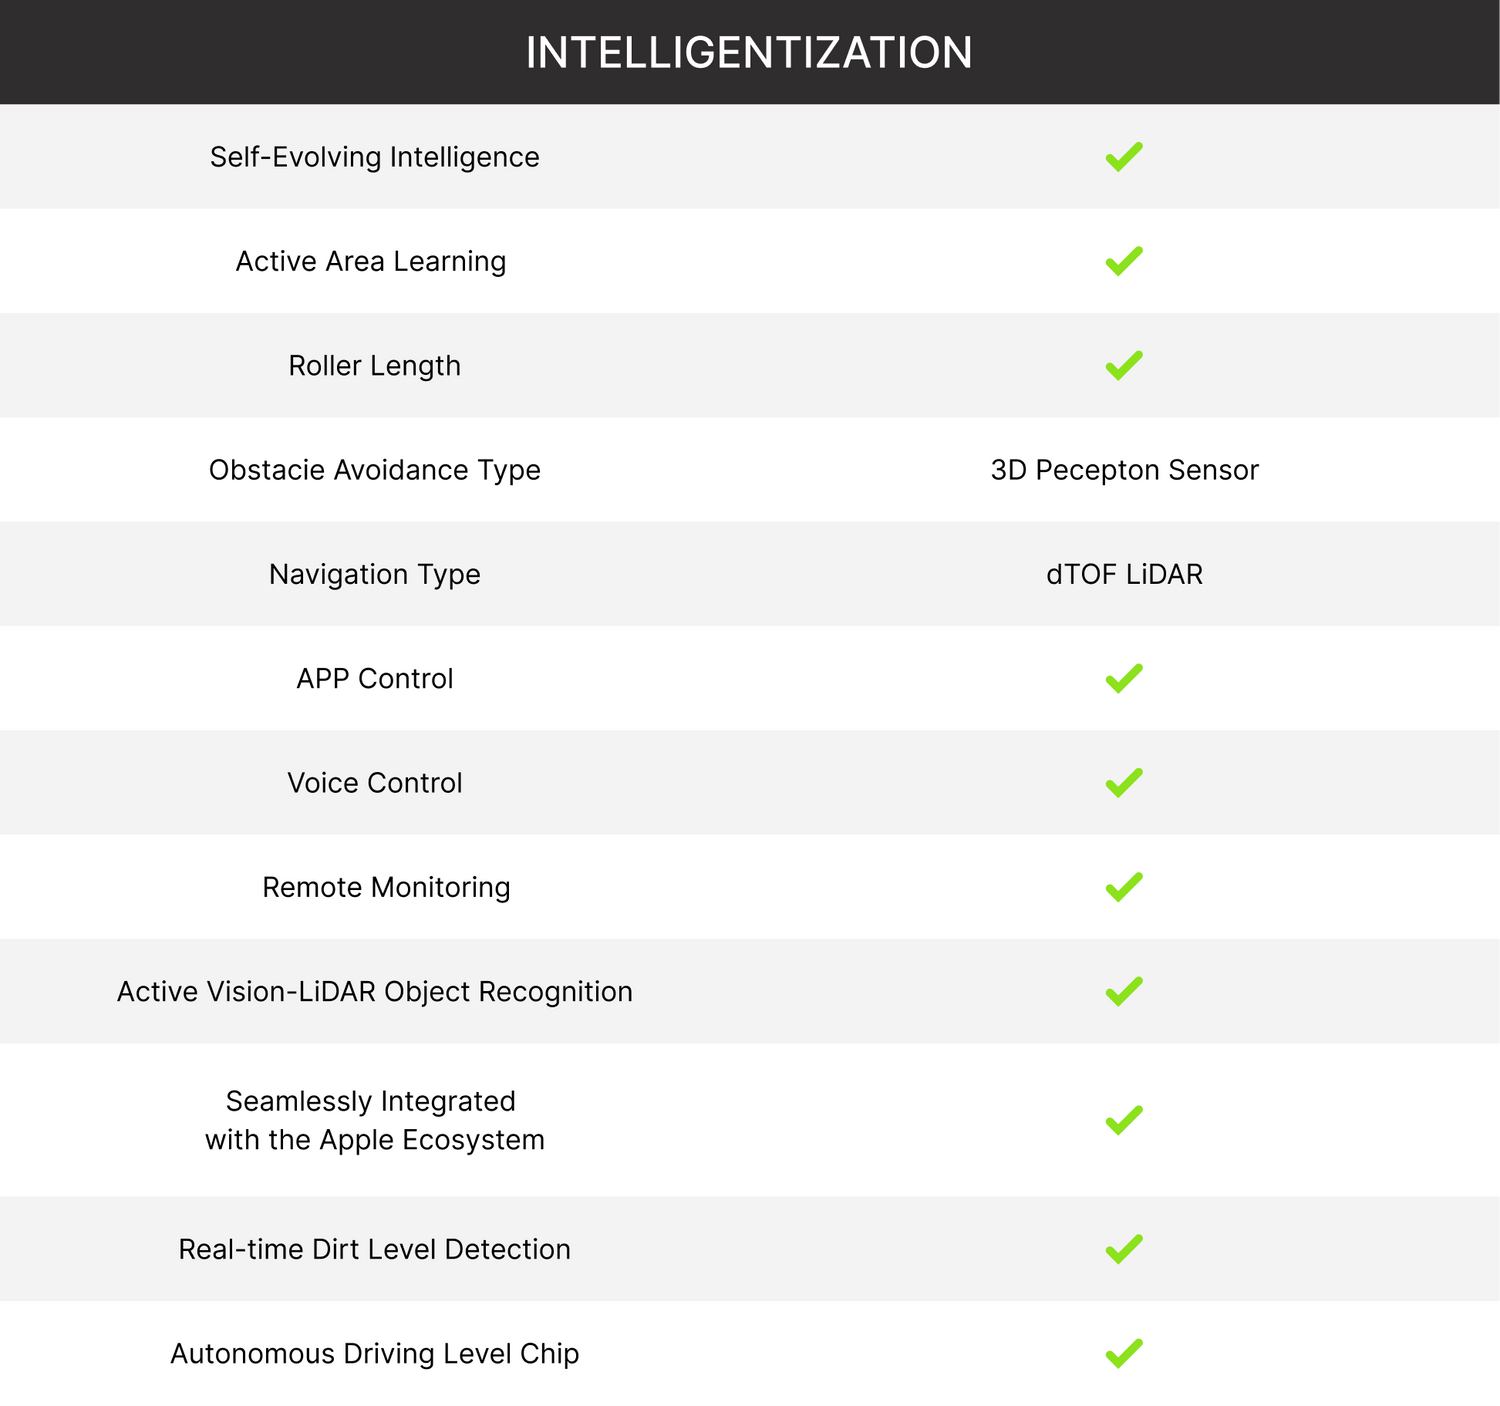Click the APP Control checkmark icon
The height and width of the screenshot is (1406, 1500).
(1124, 678)
